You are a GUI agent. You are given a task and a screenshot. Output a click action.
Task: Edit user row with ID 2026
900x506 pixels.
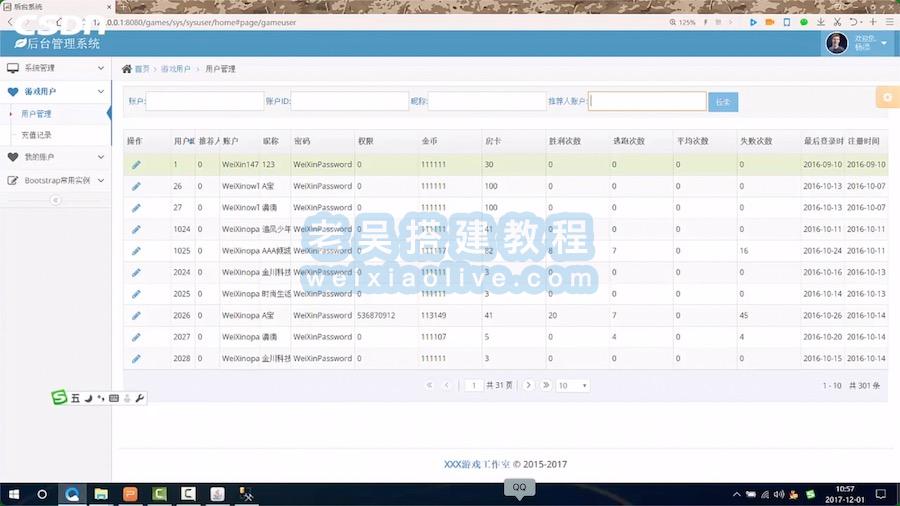pyautogui.click(x=136, y=316)
